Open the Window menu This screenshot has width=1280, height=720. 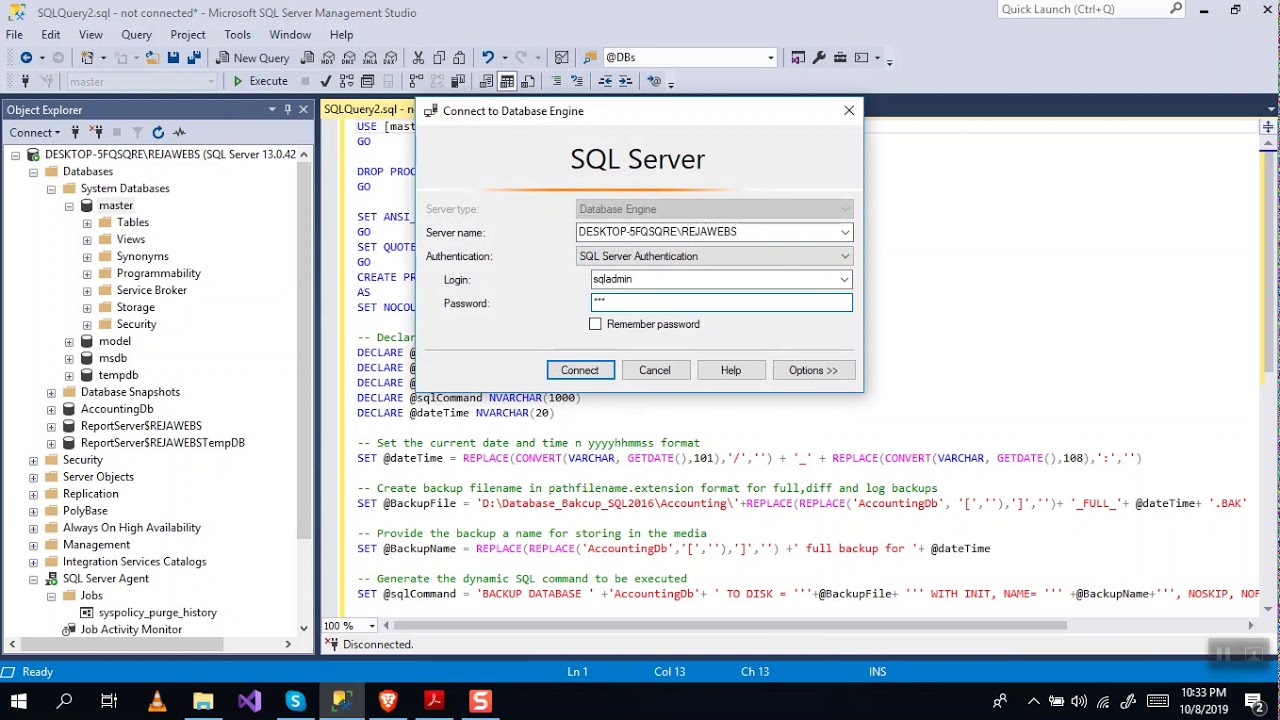[290, 34]
